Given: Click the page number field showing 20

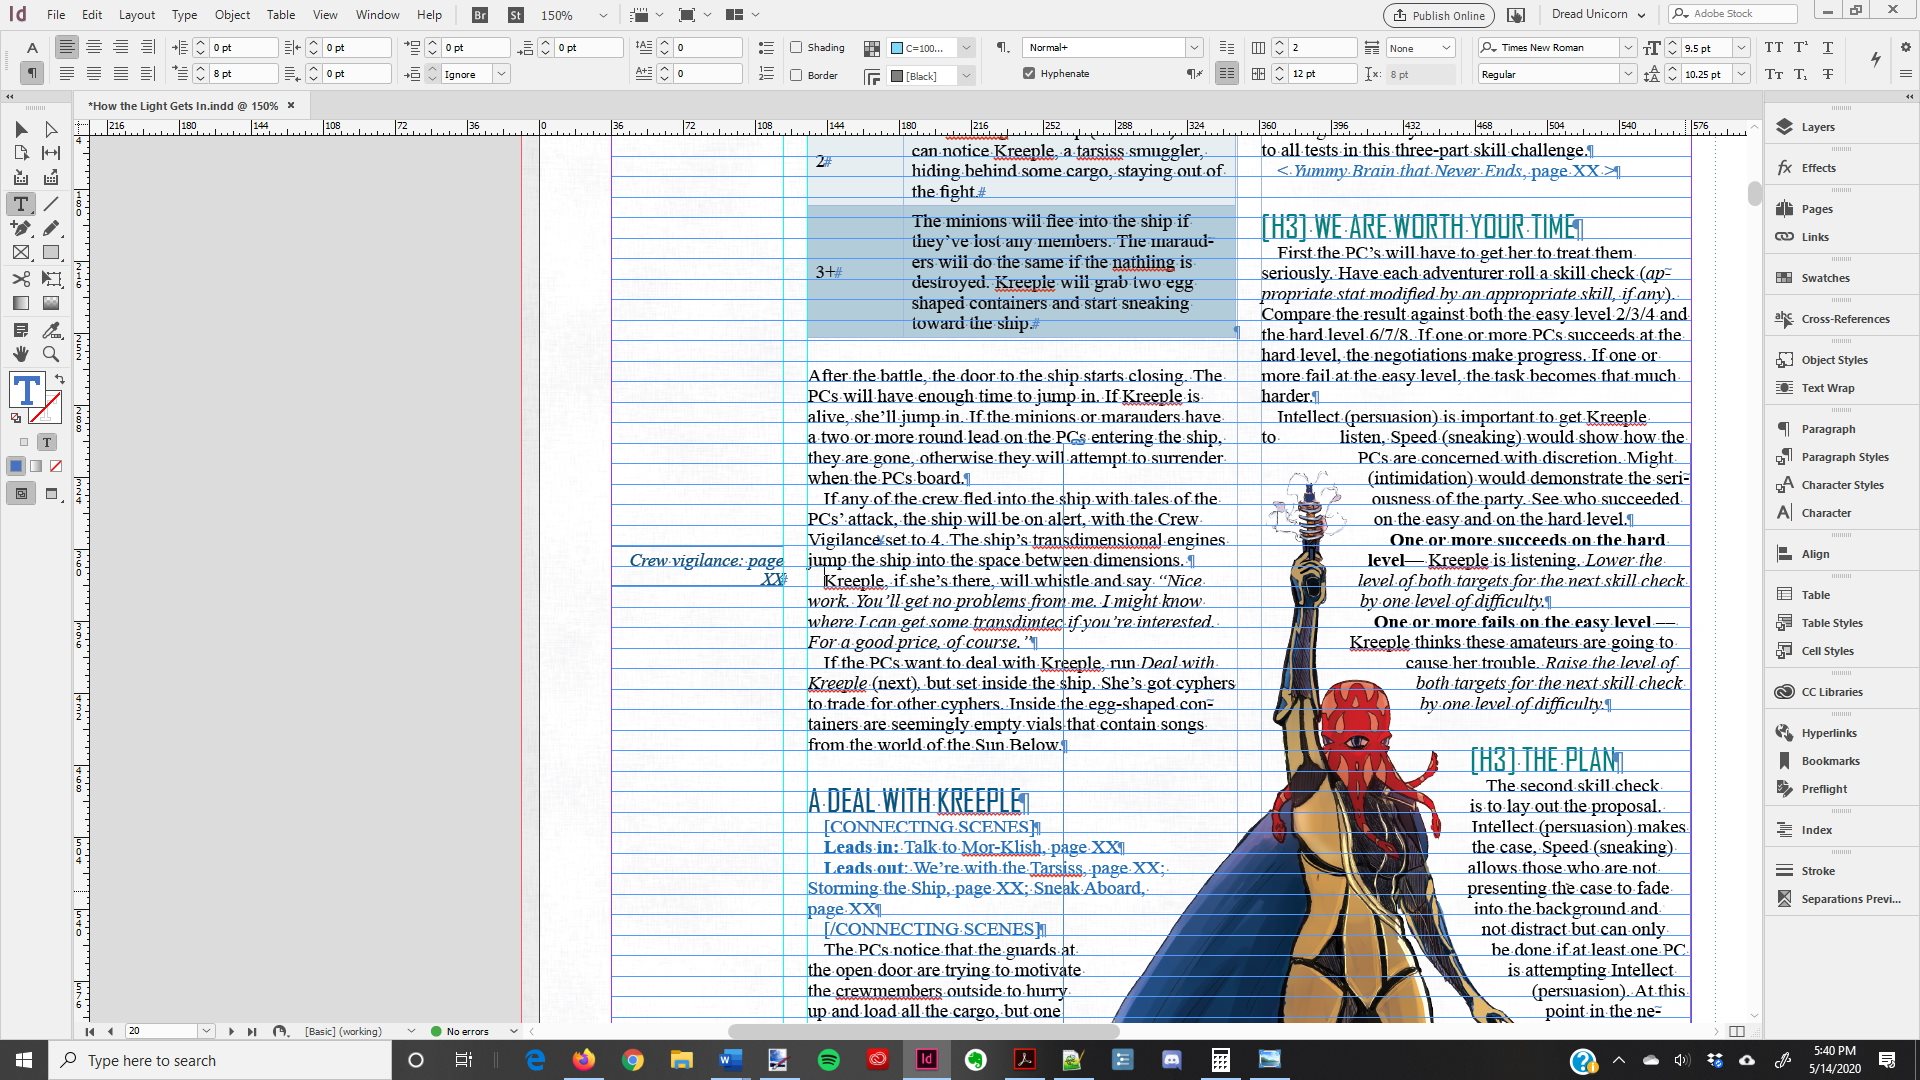Looking at the screenshot, I should tap(162, 1031).
